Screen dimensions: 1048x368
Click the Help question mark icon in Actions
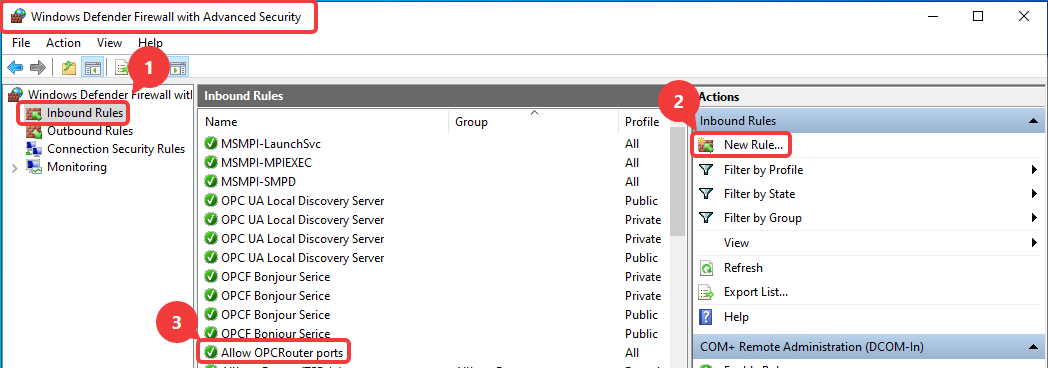(x=706, y=316)
